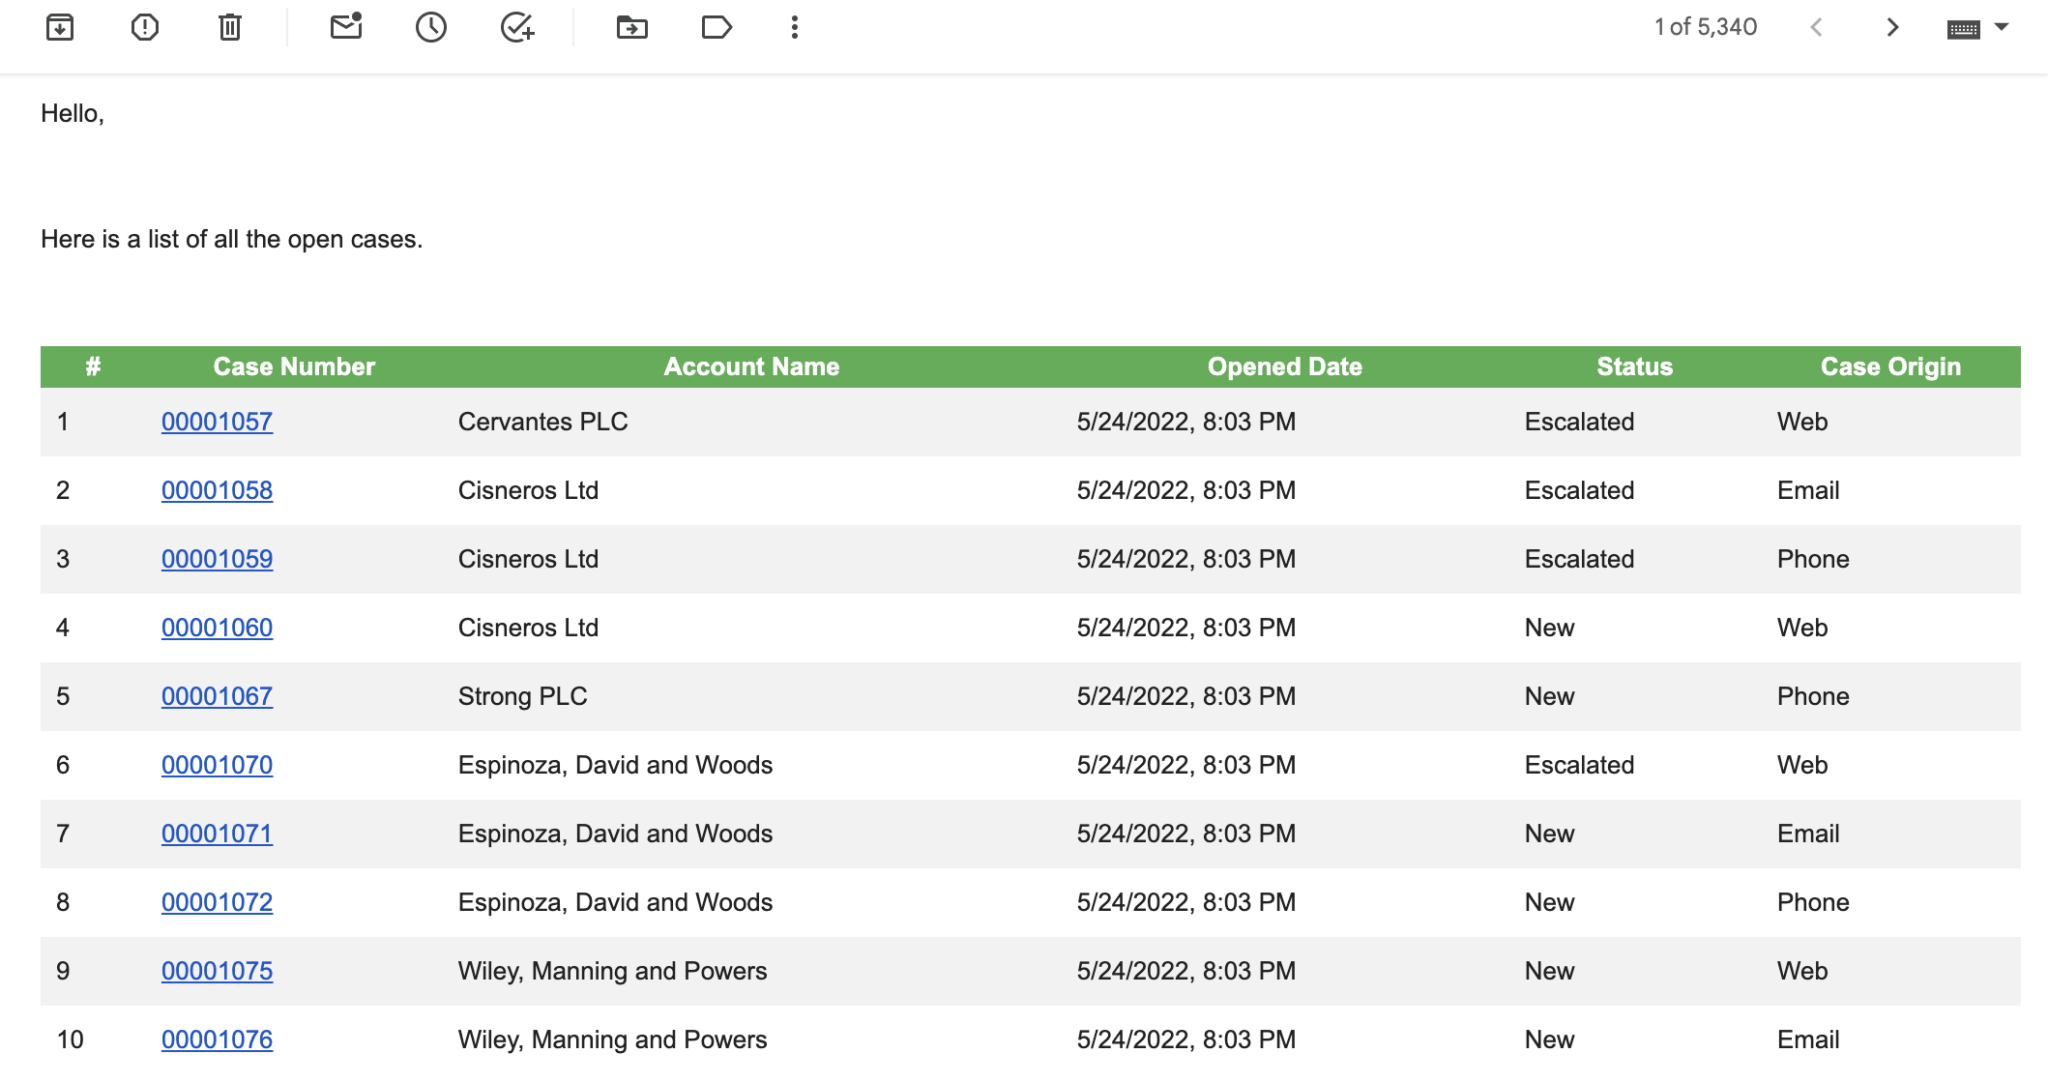The width and height of the screenshot is (2048, 1083).
Task: Open case 00001057 for Cervantes PLC
Action: 217,421
